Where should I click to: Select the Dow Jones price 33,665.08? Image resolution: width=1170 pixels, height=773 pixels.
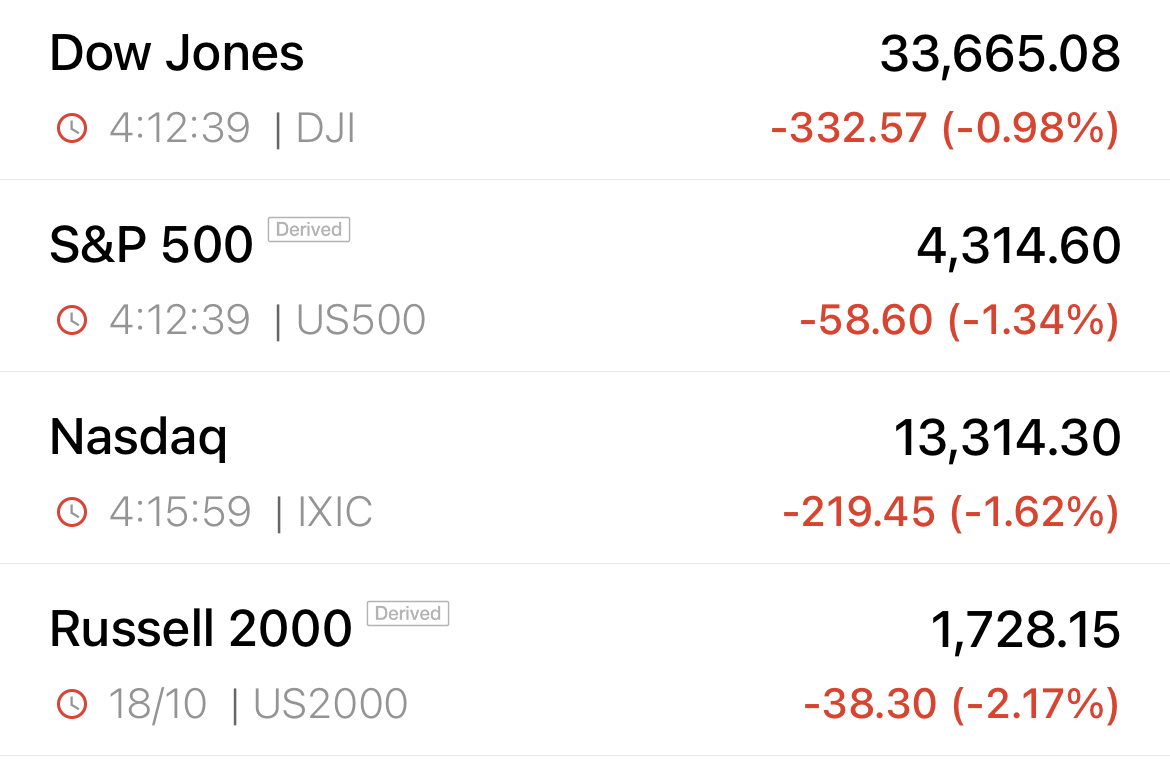point(1000,55)
